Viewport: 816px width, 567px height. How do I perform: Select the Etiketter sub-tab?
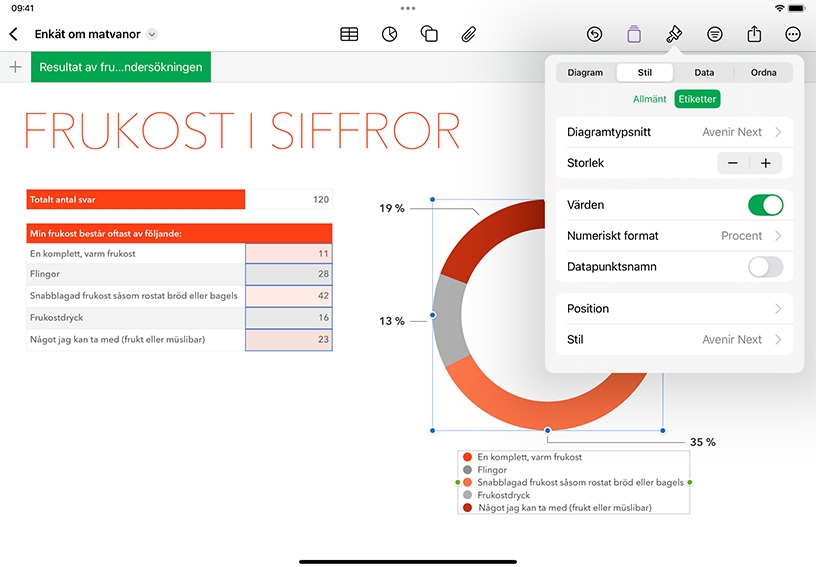(697, 99)
